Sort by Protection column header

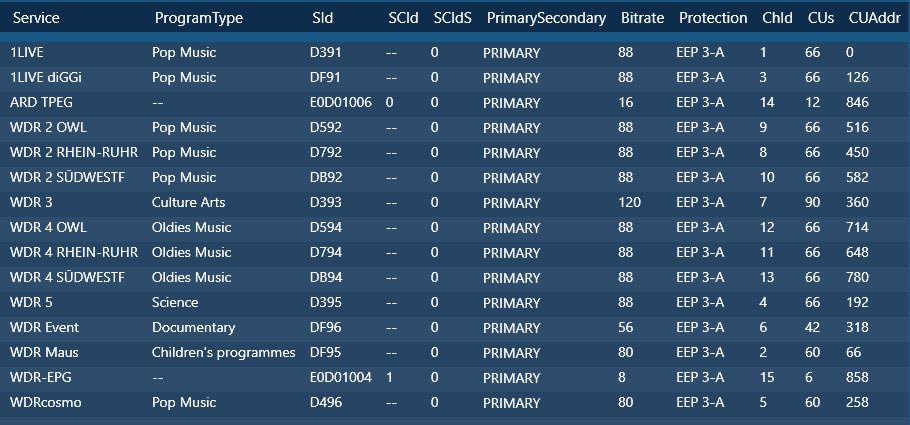[x=713, y=18]
